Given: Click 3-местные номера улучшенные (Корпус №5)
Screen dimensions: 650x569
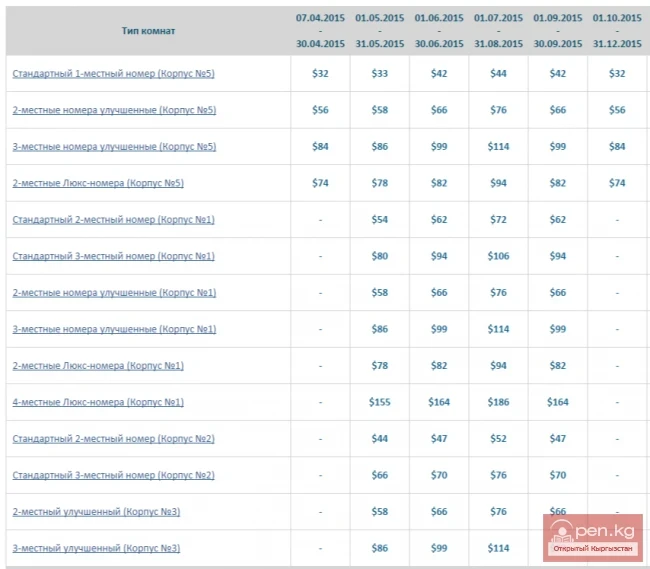Looking at the screenshot, I should click(x=114, y=147).
